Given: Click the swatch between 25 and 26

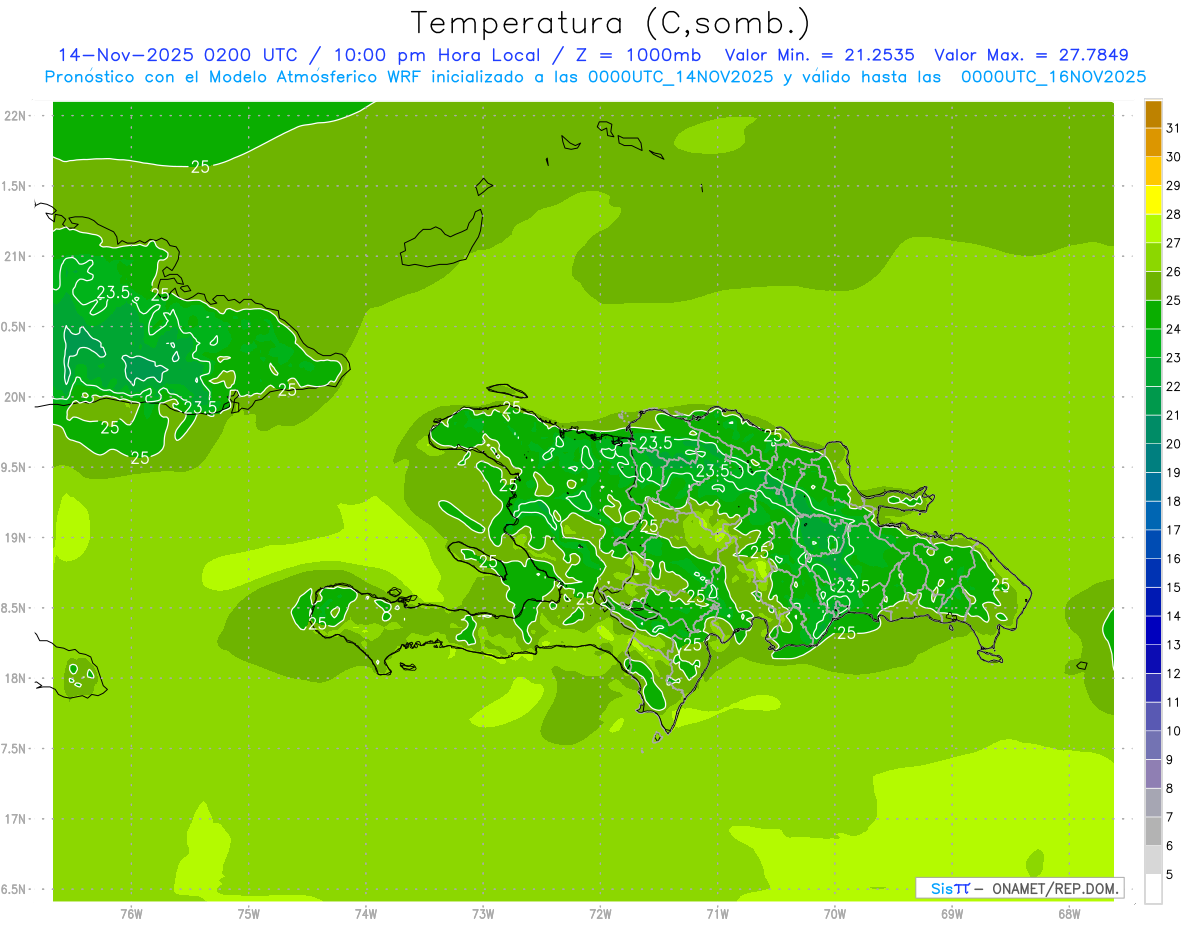Looking at the screenshot, I should click(x=1153, y=286).
